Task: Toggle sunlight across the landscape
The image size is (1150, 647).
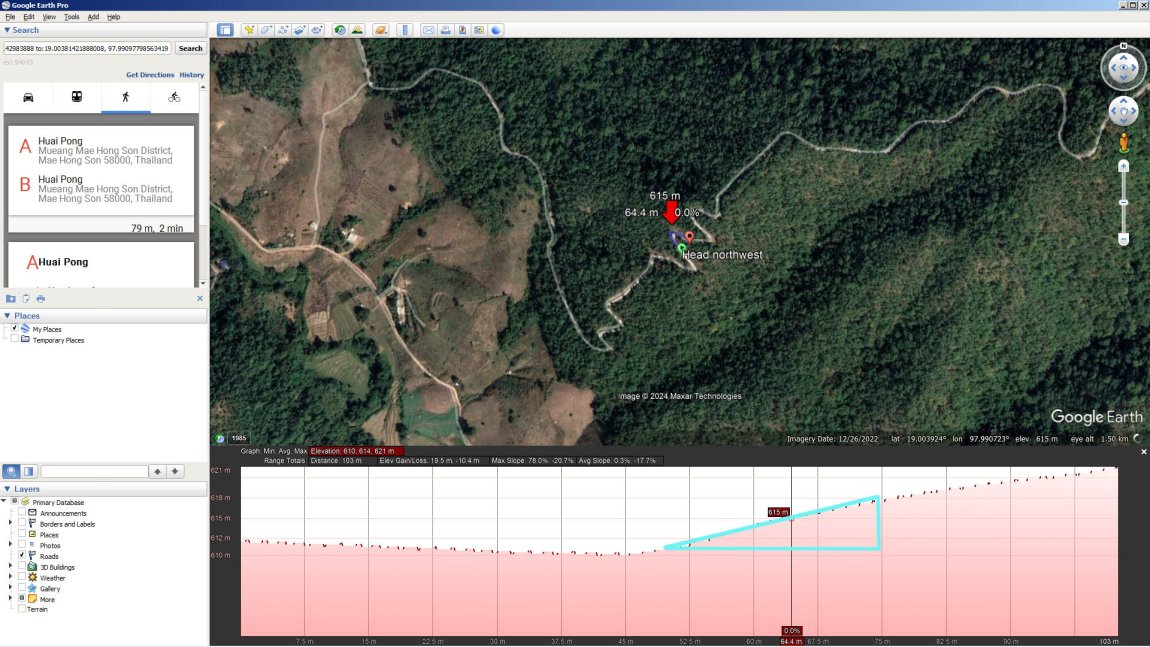Action: pyautogui.click(x=358, y=30)
